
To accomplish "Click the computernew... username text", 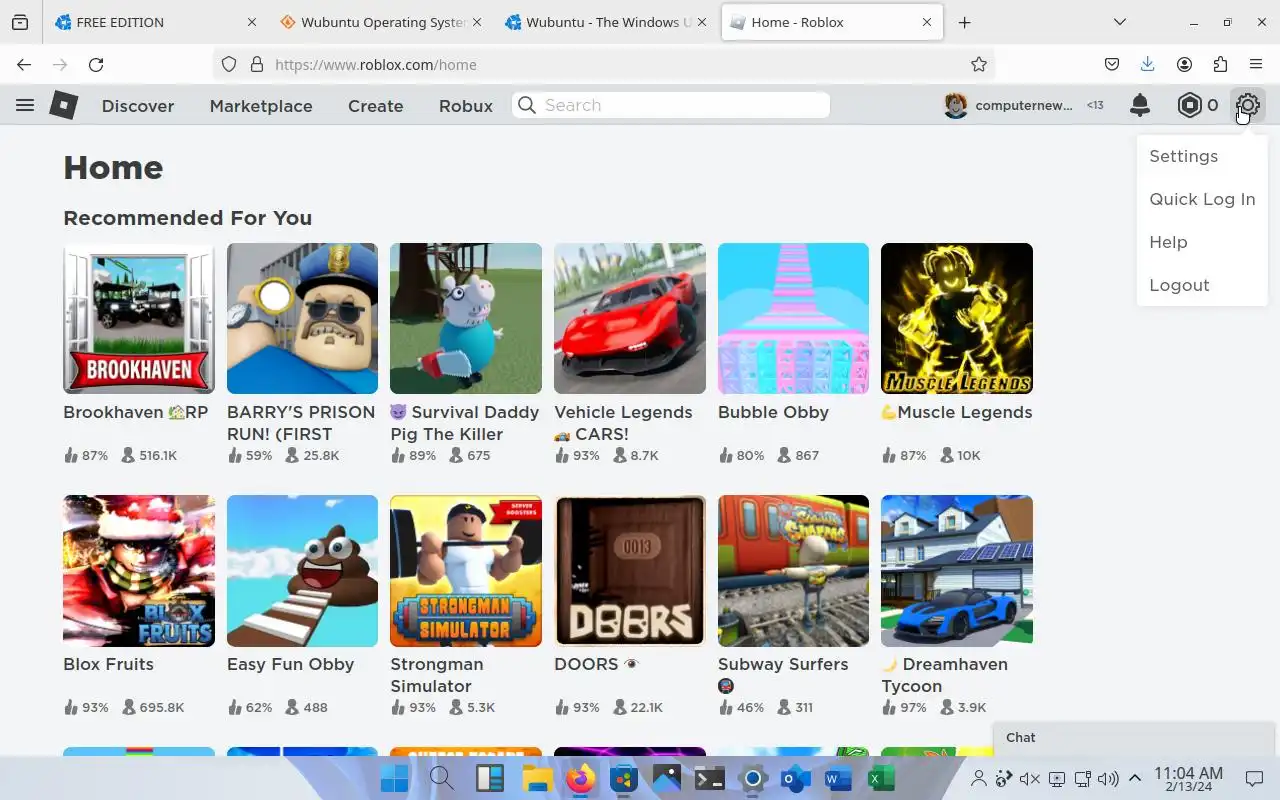I will tap(1024, 105).
